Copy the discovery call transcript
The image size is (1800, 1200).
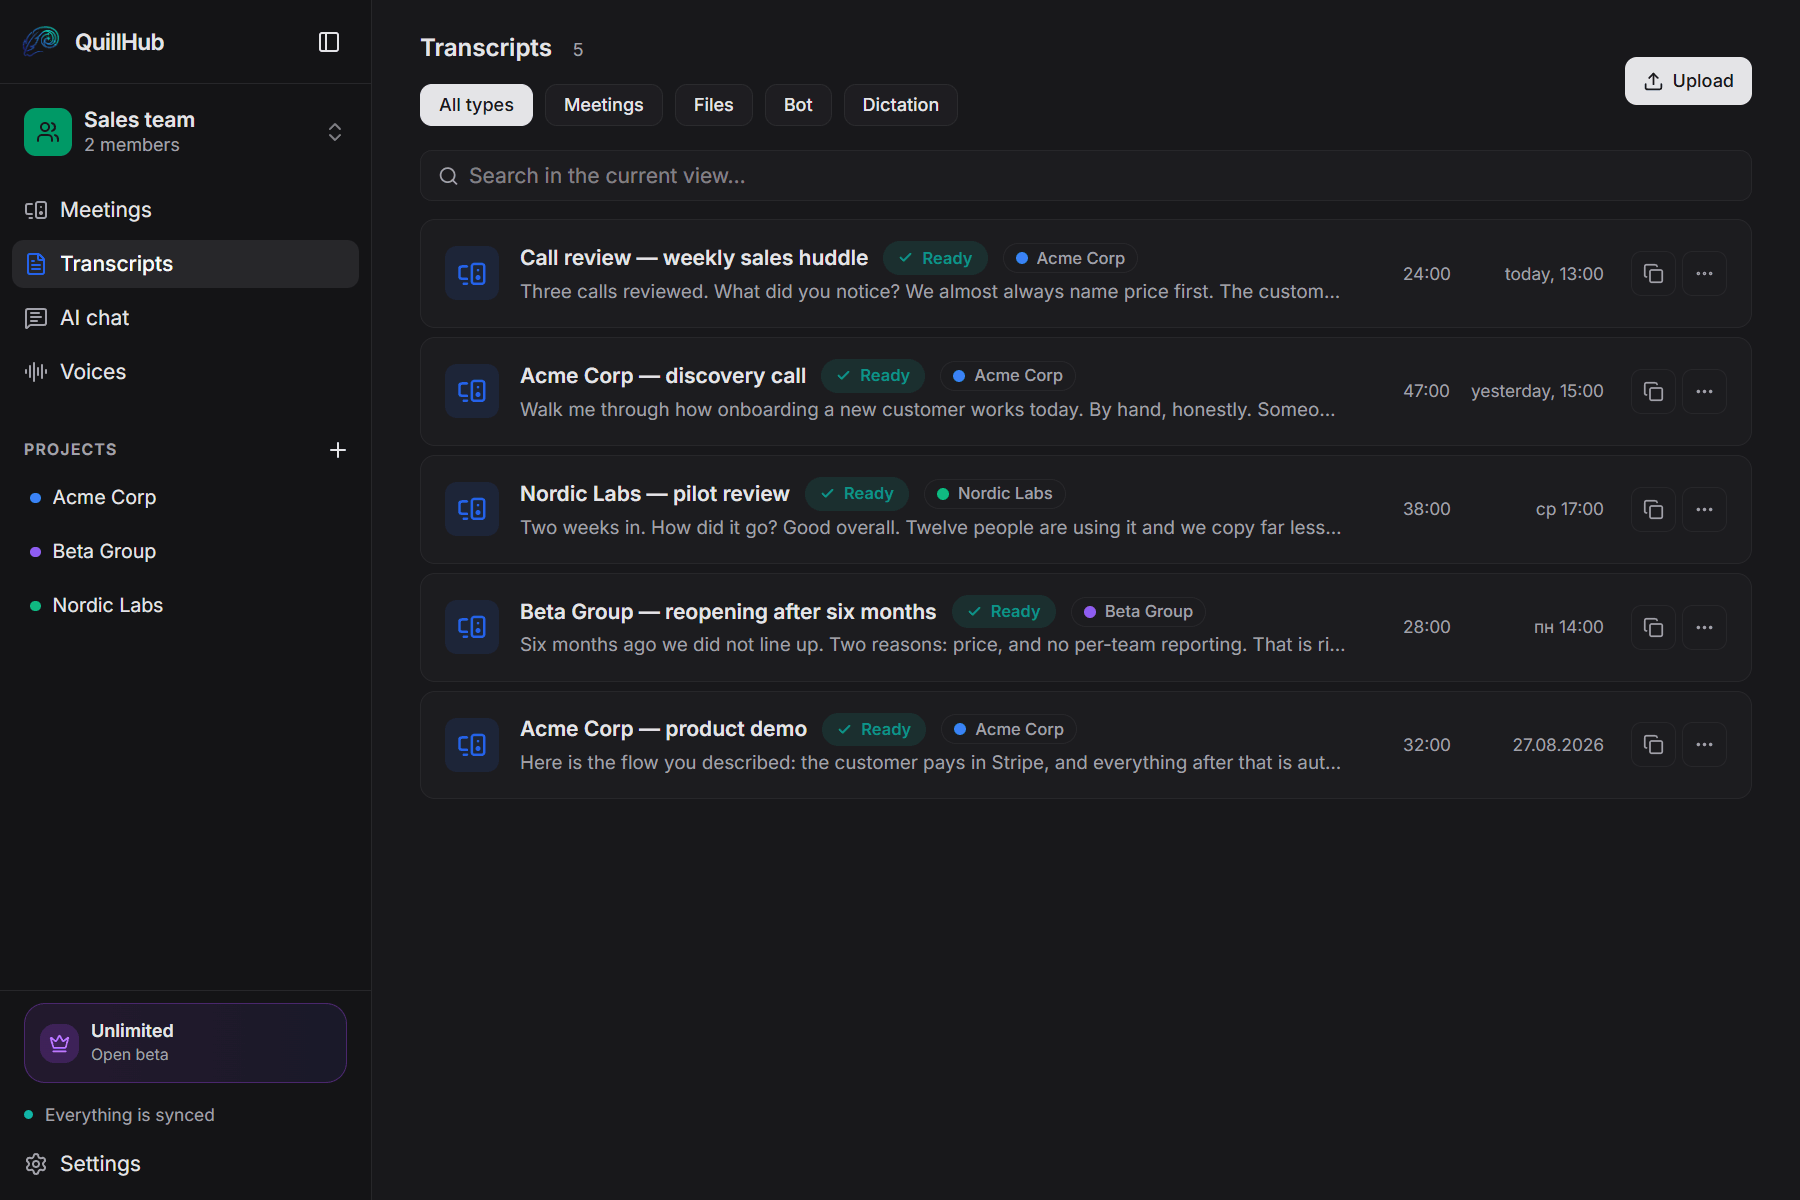[x=1654, y=392]
